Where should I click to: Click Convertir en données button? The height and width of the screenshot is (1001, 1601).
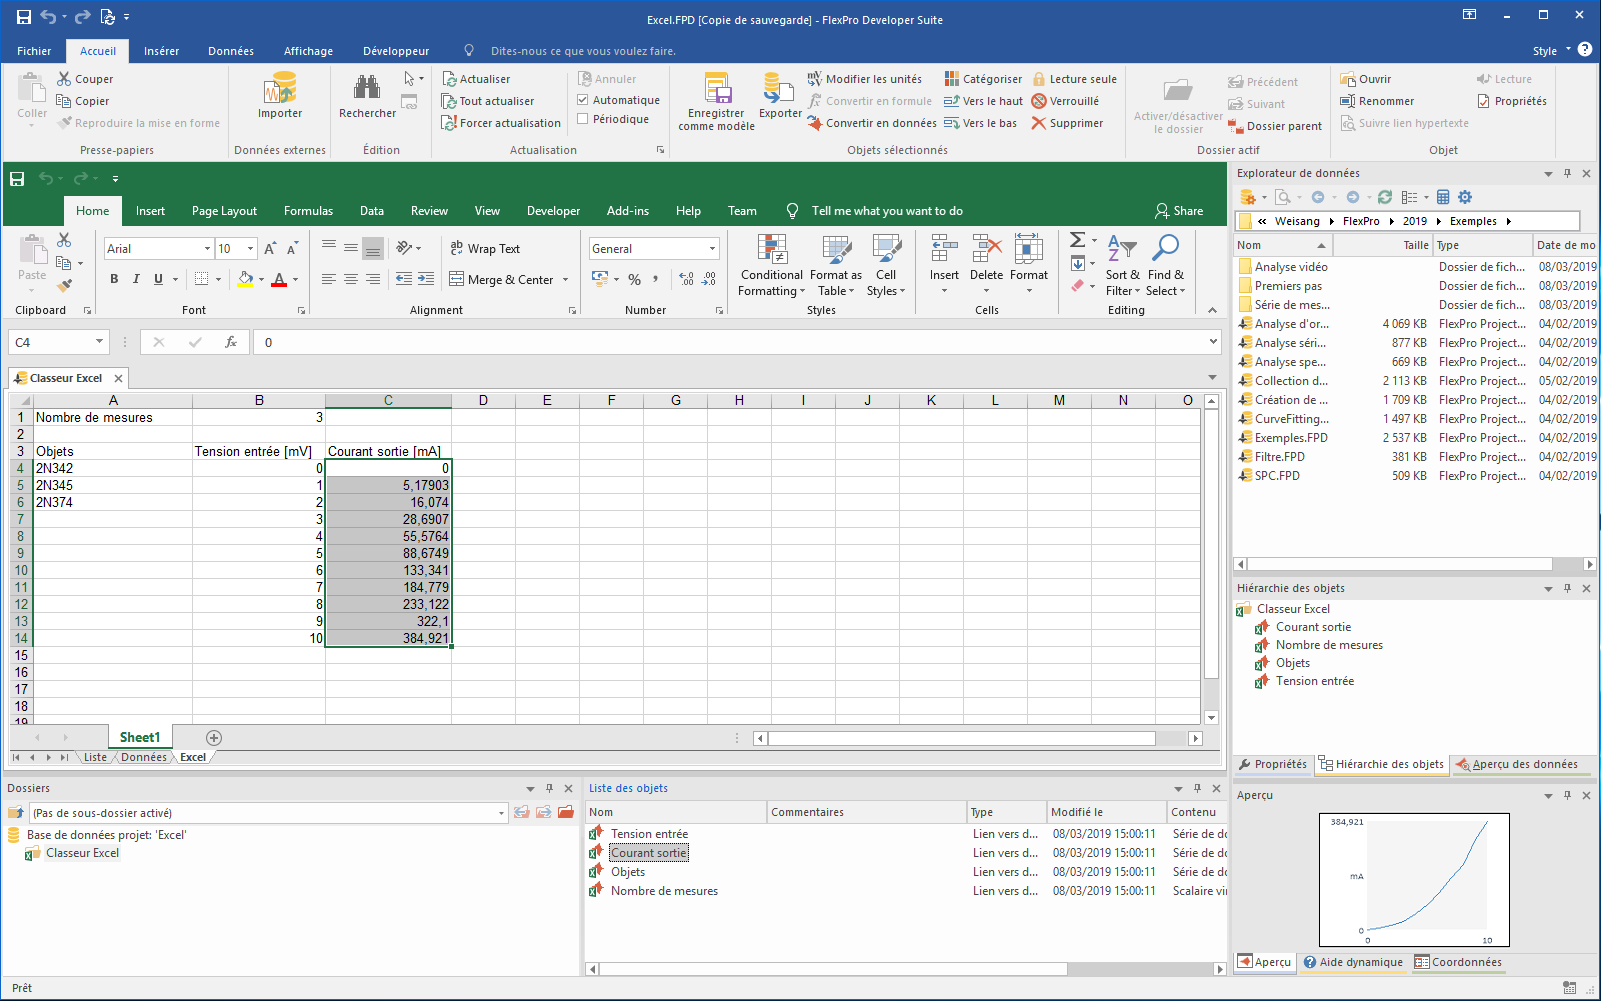point(872,123)
